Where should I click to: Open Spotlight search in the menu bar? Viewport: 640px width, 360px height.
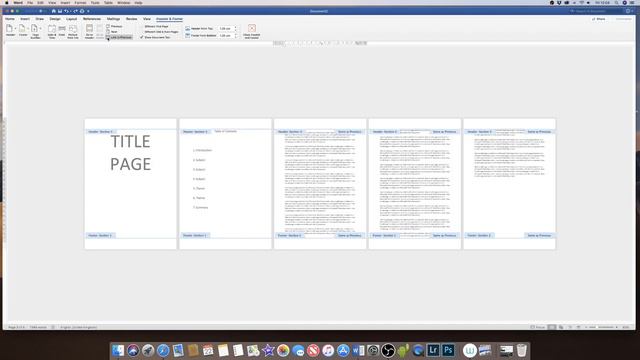point(616,3)
